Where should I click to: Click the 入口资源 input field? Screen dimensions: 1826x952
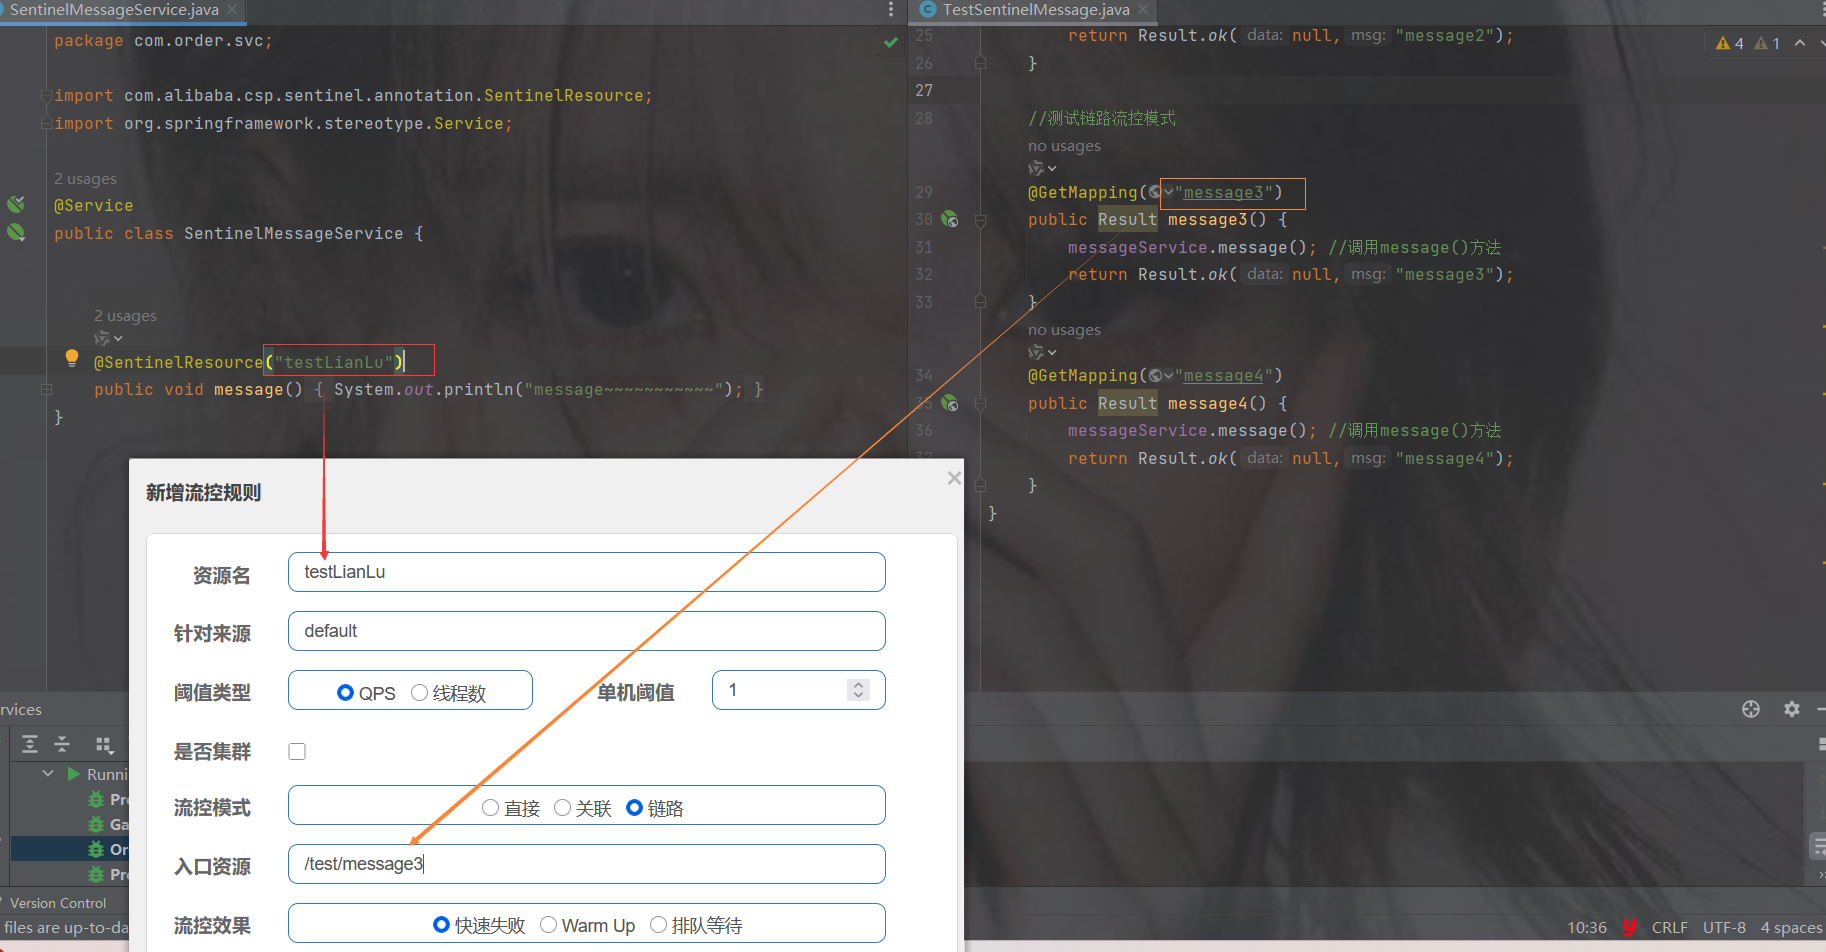(x=587, y=864)
